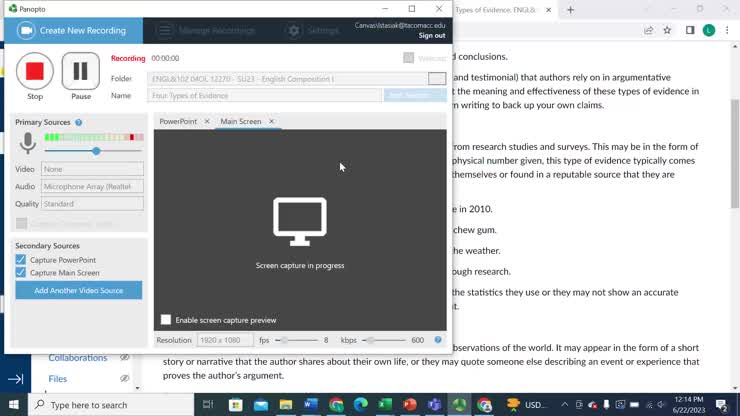Open Microsoft Teams from taskbar
Screen dimensions: 740x416
point(435,405)
